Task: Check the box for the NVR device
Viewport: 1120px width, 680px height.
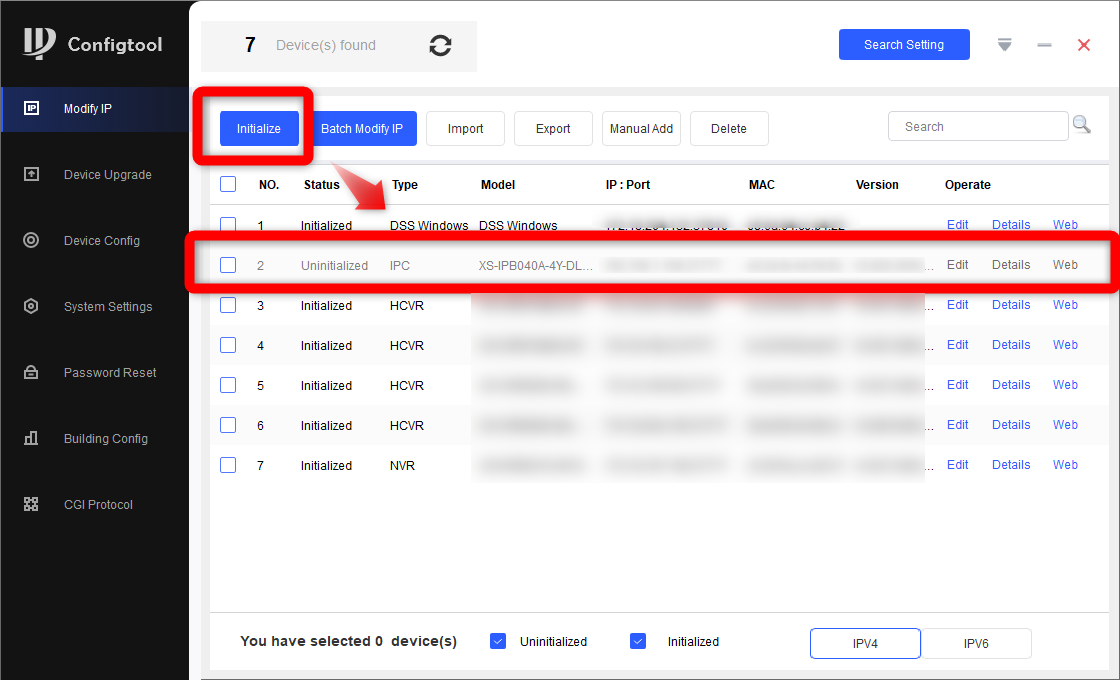Action: 228,465
